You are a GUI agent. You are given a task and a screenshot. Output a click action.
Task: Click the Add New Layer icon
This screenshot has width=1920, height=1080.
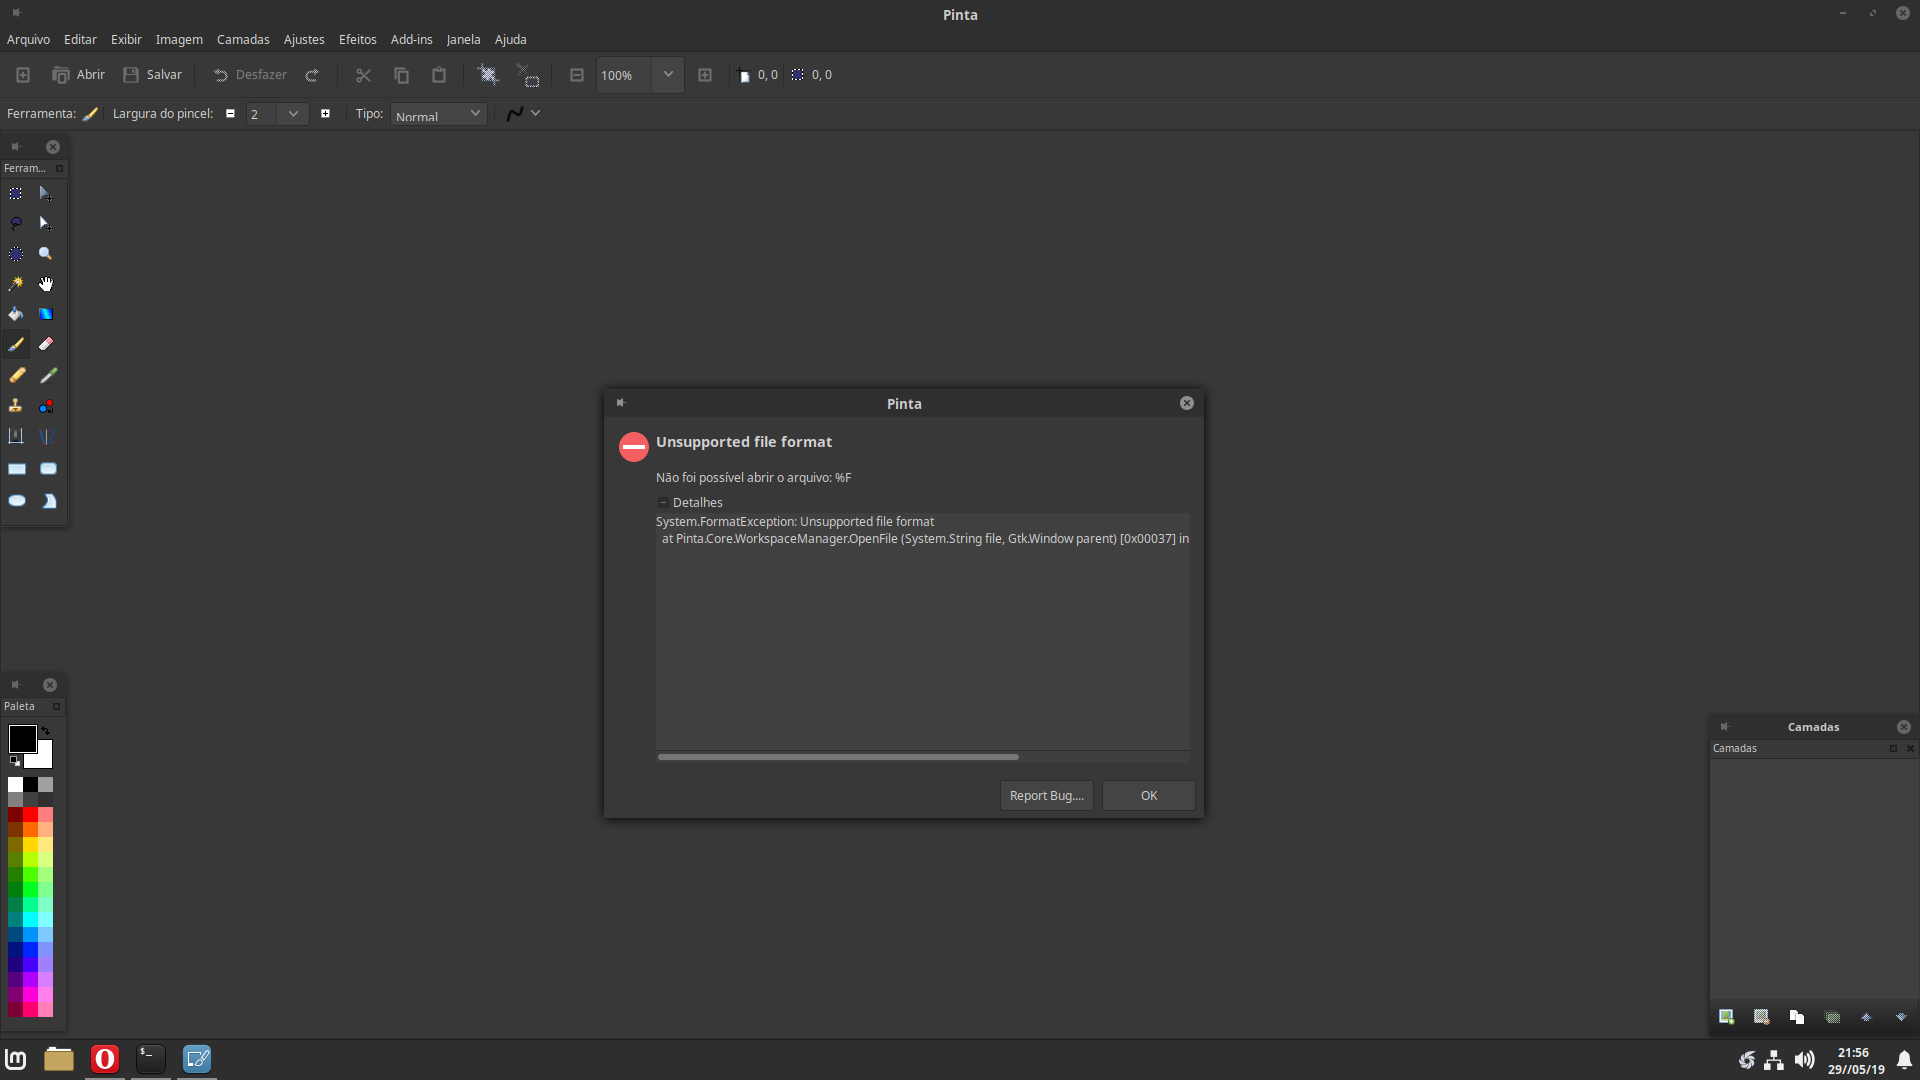[x=1726, y=1017]
